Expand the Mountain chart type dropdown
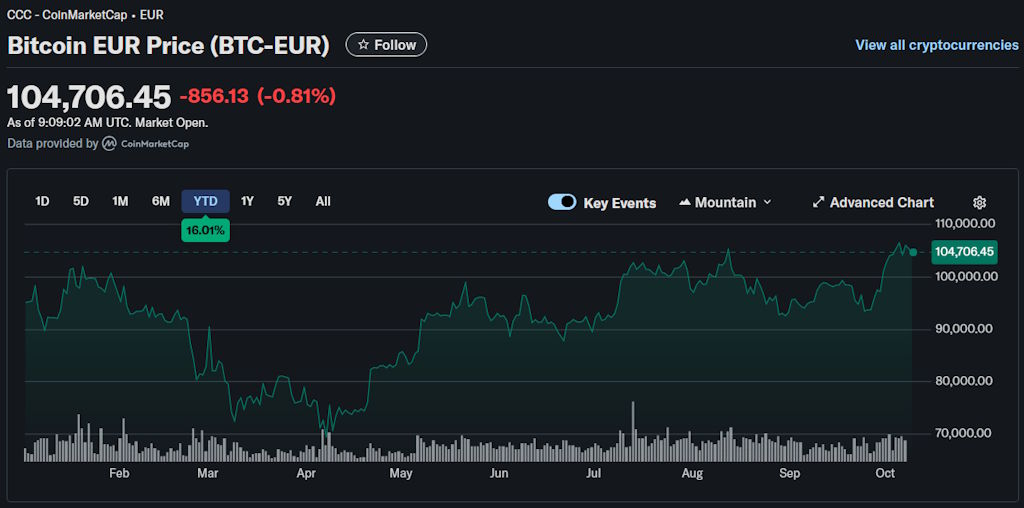The image size is (1024, 508). (x=767, y=202)
